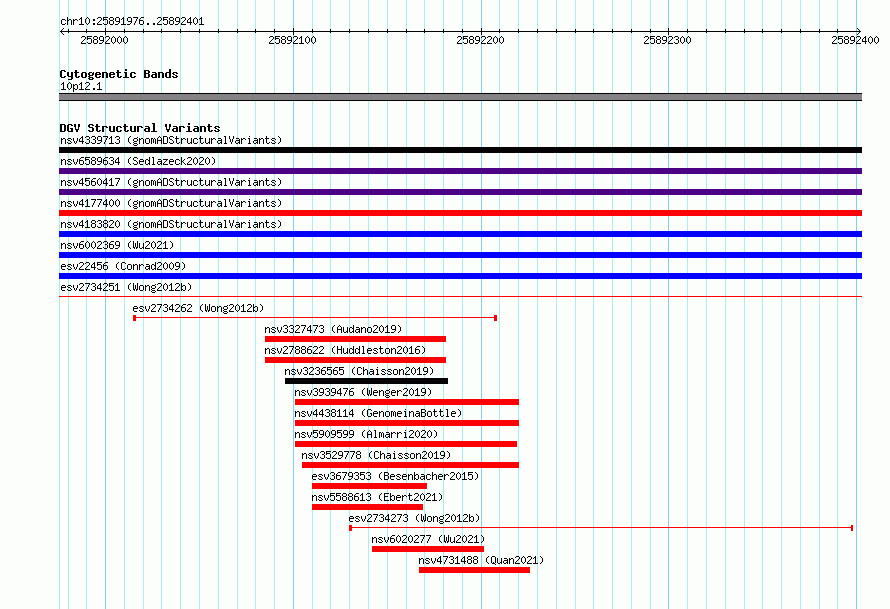Screen dimensions: 890x609
Task: Open variant nsv6002369 (Wu2021) label
Action: click(x=117, y=245)
